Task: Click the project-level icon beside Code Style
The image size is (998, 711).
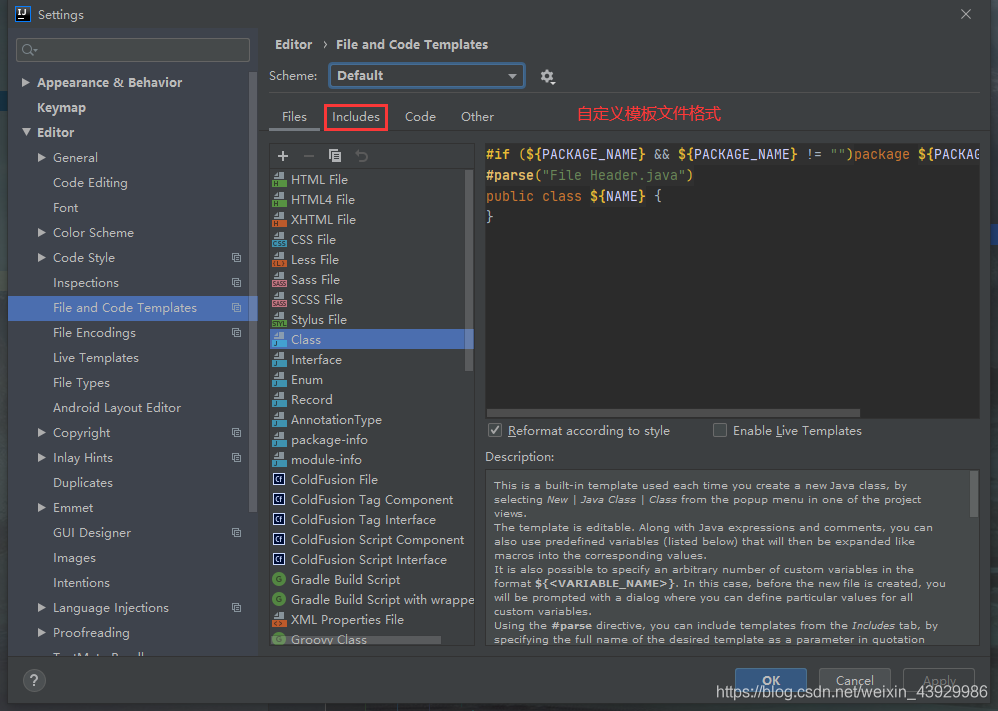Action: (x=236, y=258)
